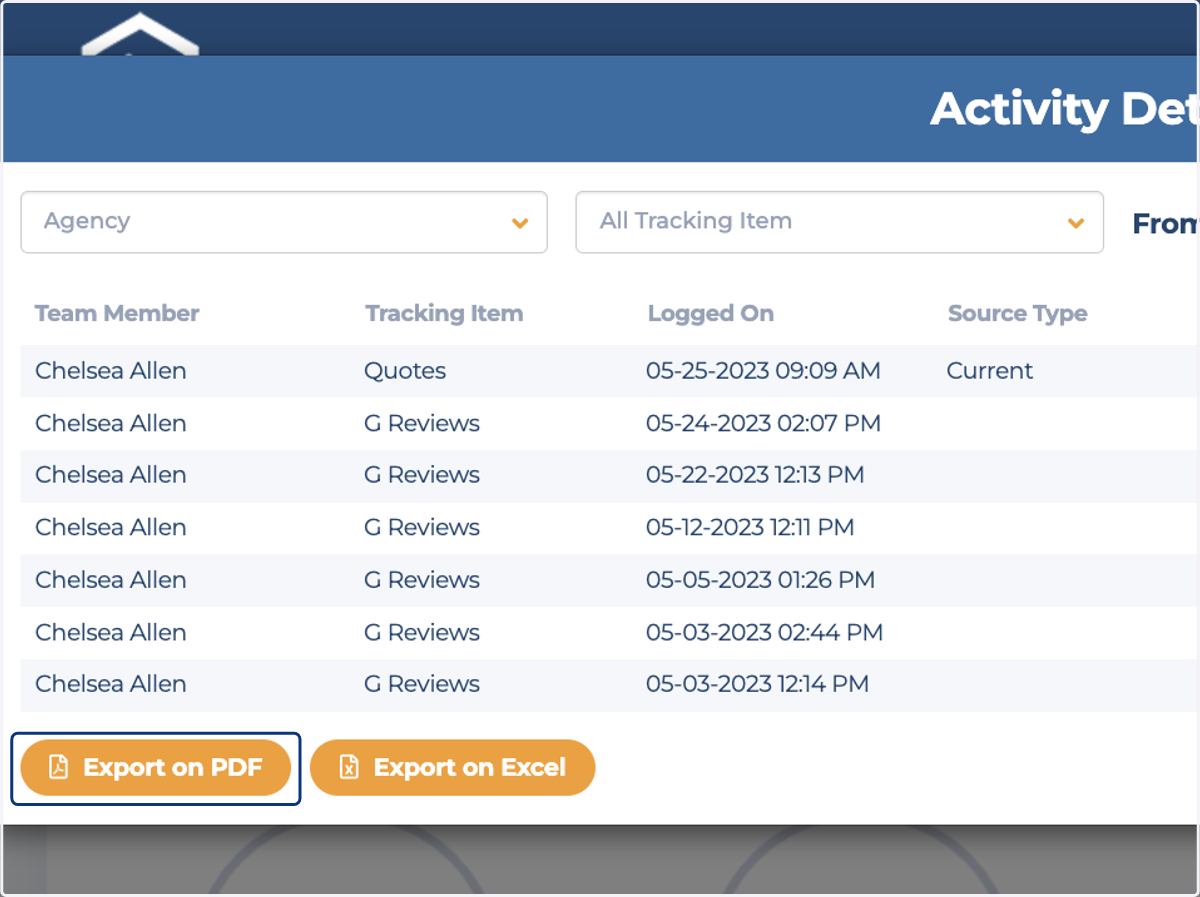Click the Current source type cell

(x=990, y=371)
